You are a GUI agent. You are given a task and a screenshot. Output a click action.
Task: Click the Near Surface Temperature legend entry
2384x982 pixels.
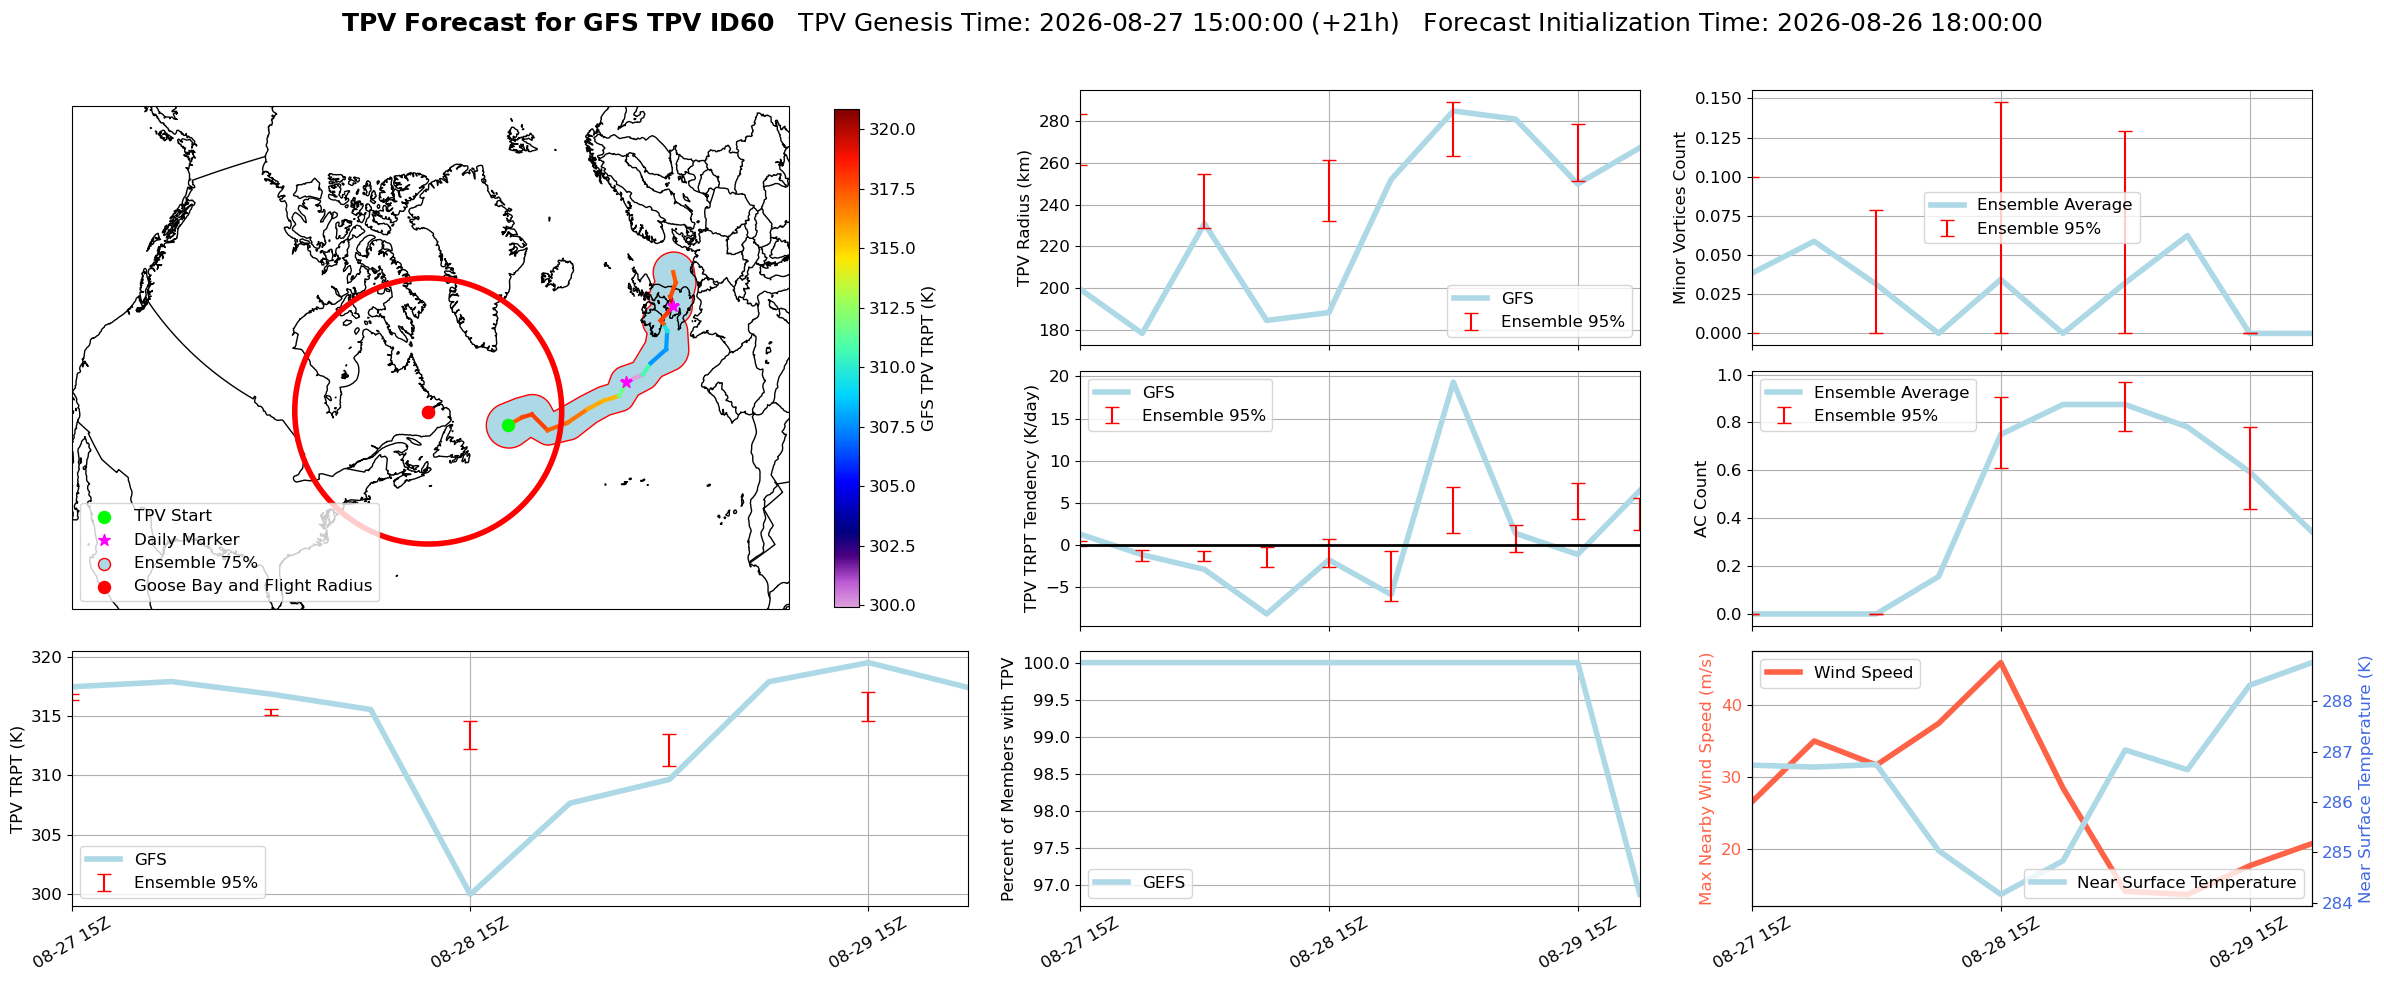click(2163, 883)
